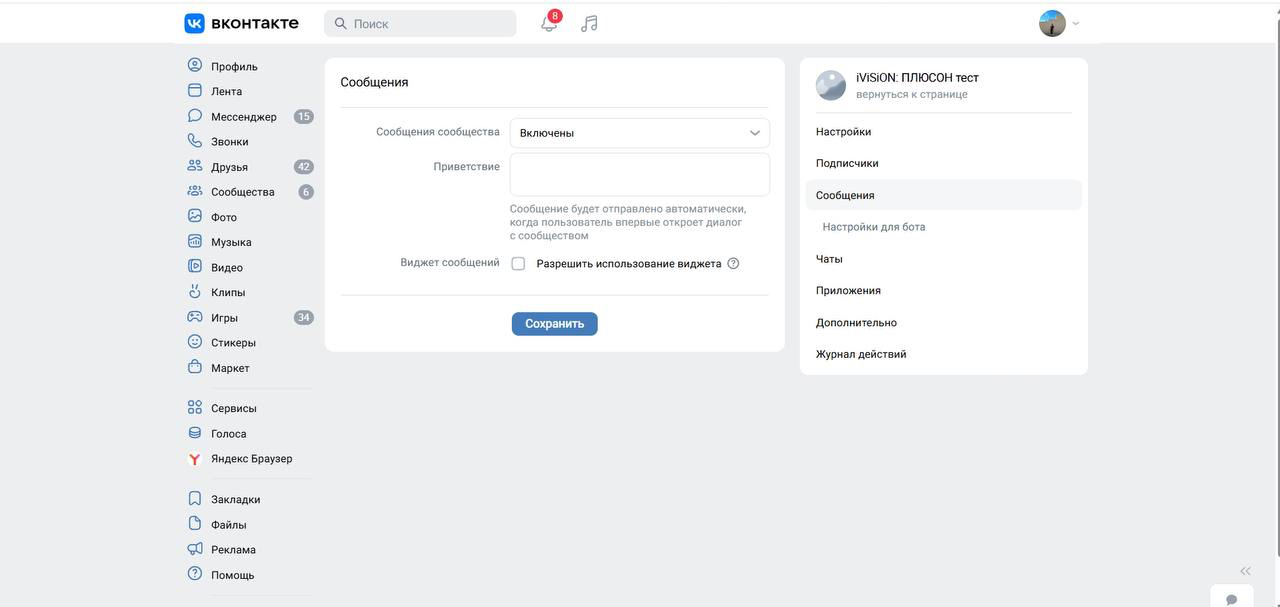The height and width of the screenshot is (607, 1280).
Task: Open Настройки для бота submenu item
Action: coord(944,227)
